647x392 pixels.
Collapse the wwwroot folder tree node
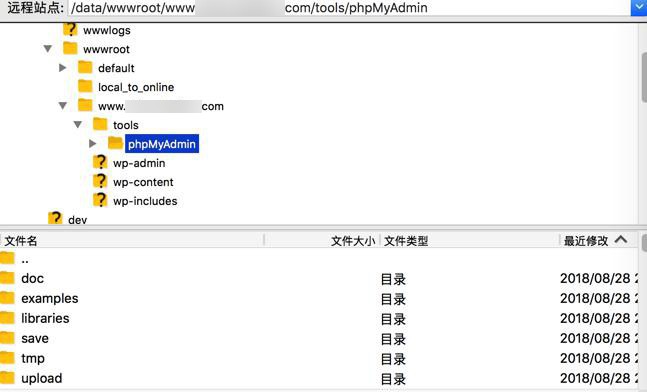click(x=48, y=49)
